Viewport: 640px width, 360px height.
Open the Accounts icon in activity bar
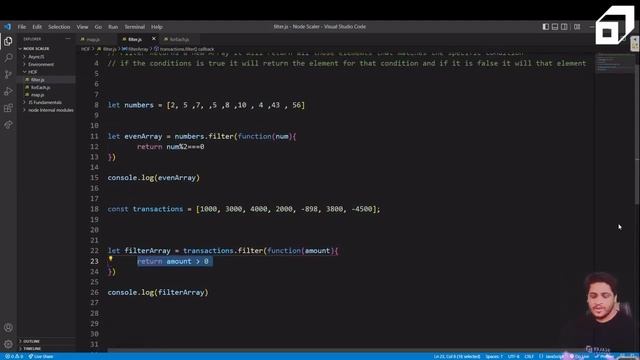pyautogui.click(x=8, y=327)
